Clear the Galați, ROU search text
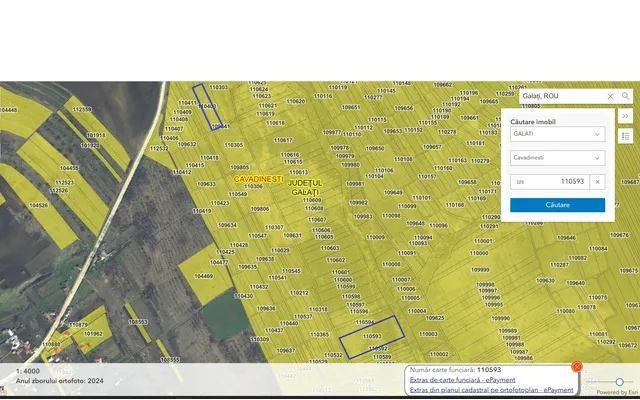Screen dimensions: 640x400 click(x=610, y=96)
